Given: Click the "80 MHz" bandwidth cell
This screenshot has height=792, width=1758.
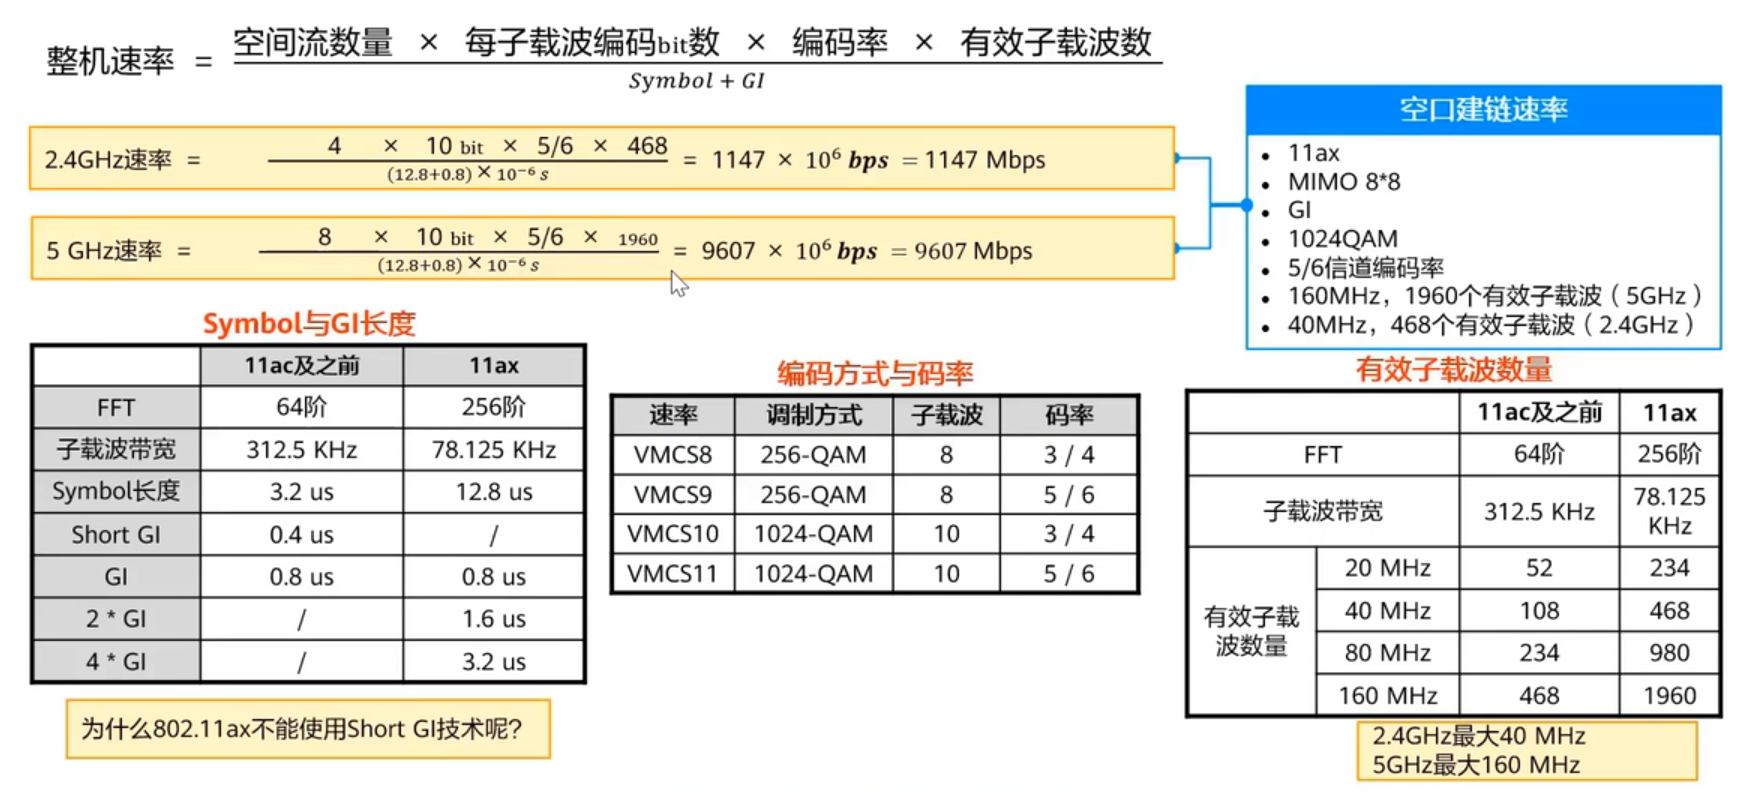Looking at the screenshot, I should tap(1388, 653).
